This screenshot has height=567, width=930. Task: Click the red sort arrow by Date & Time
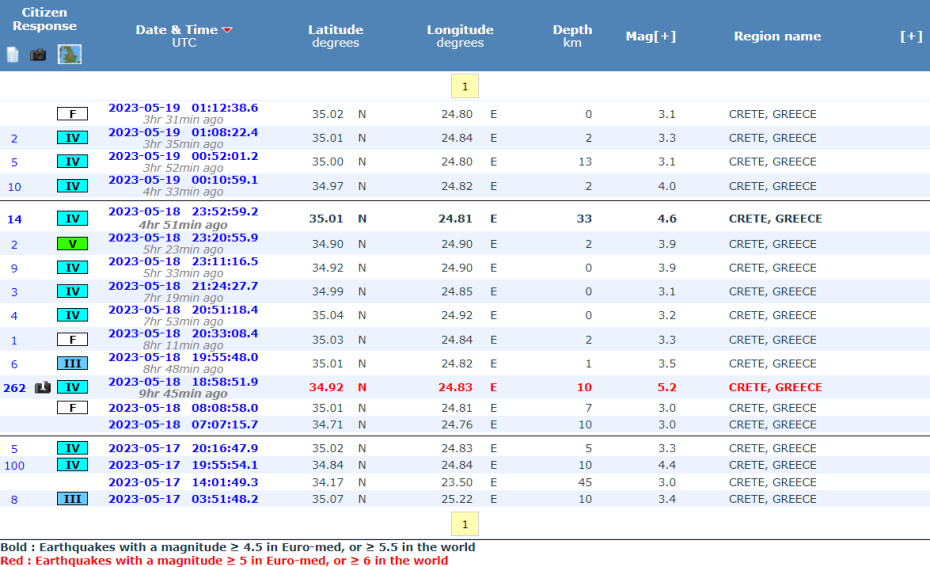click(227, 30)
